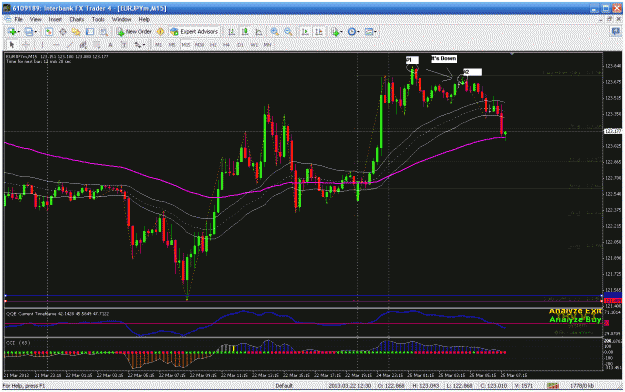Viewport: 625px width, 392px height.
Task: Open the Data Window icon
Action: [x=63, y=32]
